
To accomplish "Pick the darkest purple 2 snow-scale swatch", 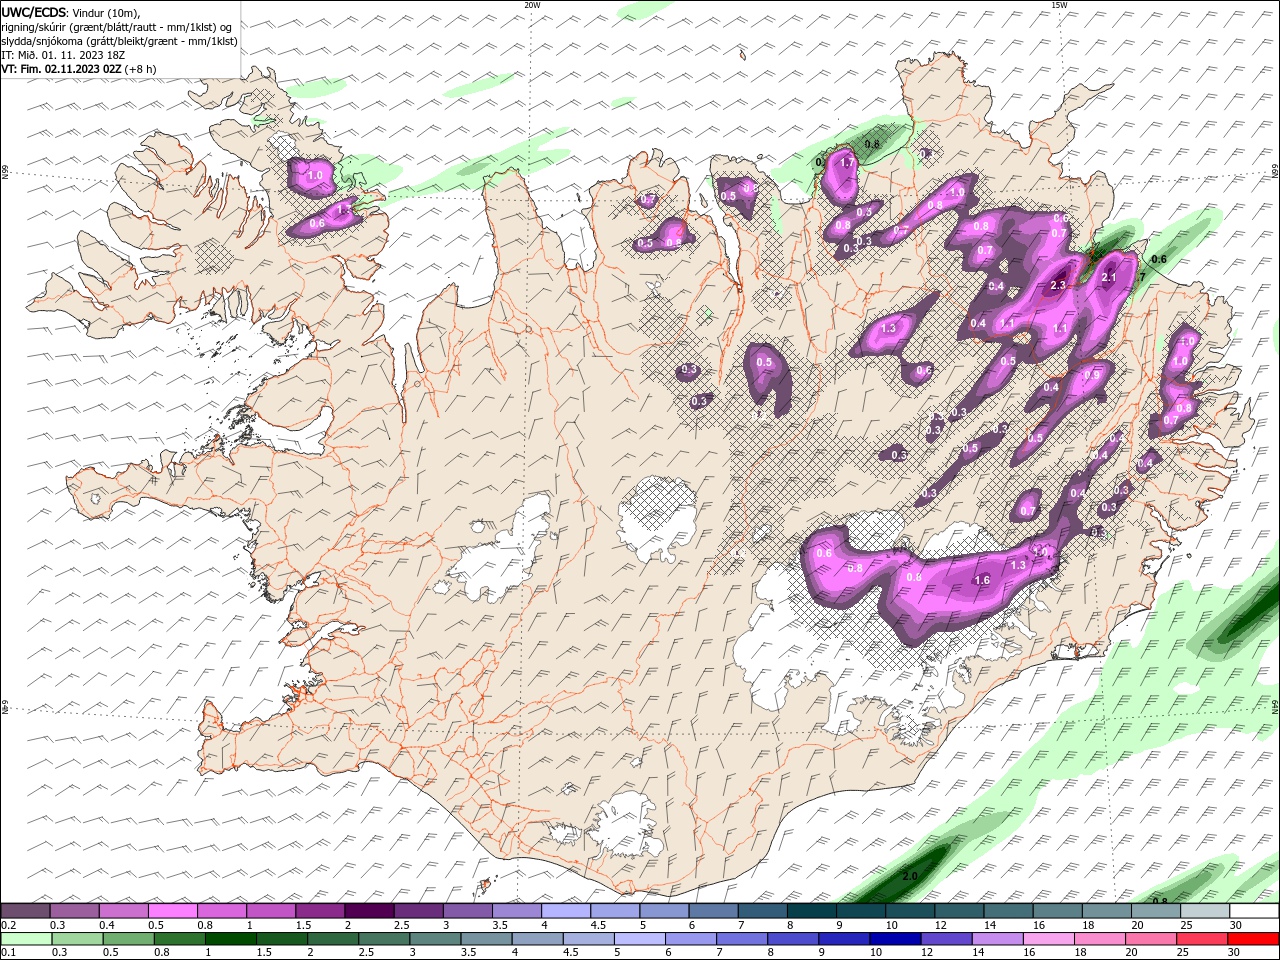I will [x=369, y=910].
